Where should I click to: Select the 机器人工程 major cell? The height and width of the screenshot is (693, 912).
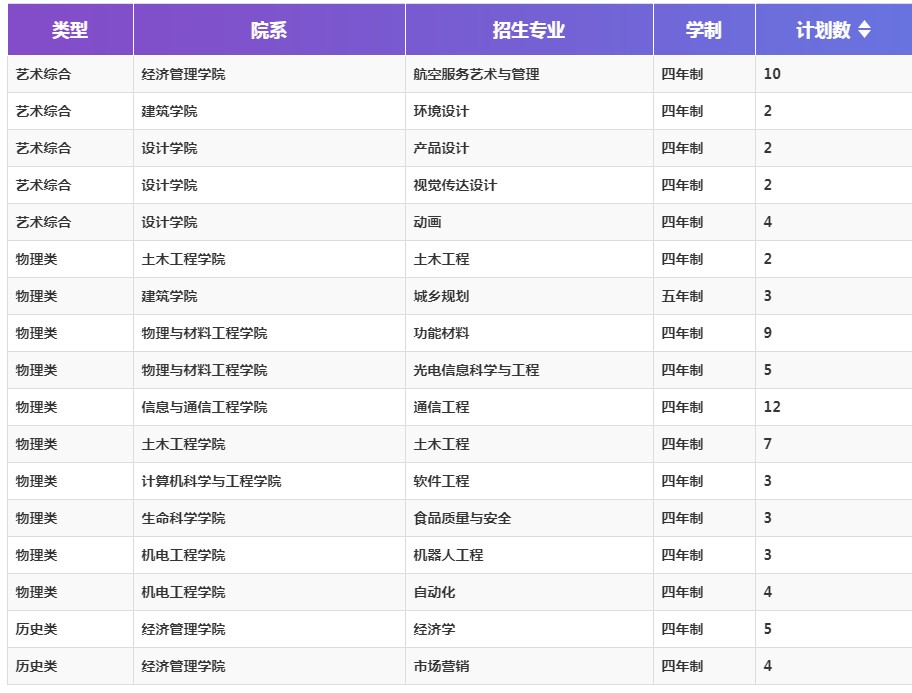(448, 555)
